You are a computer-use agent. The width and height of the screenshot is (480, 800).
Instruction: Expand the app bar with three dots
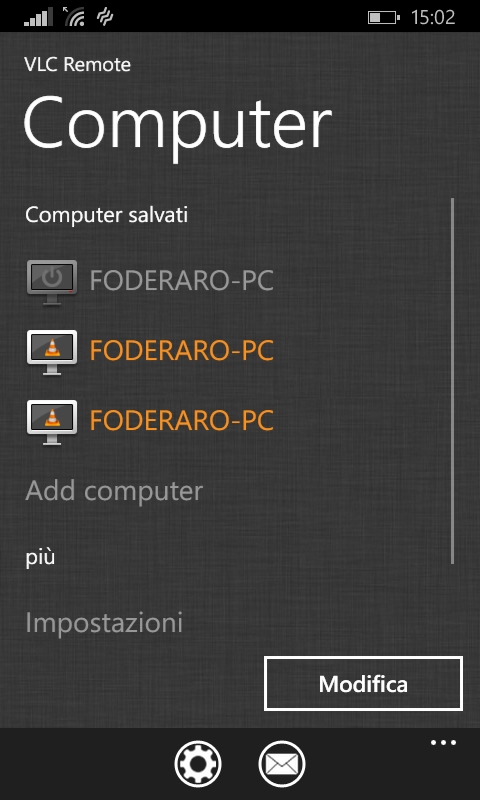[443, 742]
